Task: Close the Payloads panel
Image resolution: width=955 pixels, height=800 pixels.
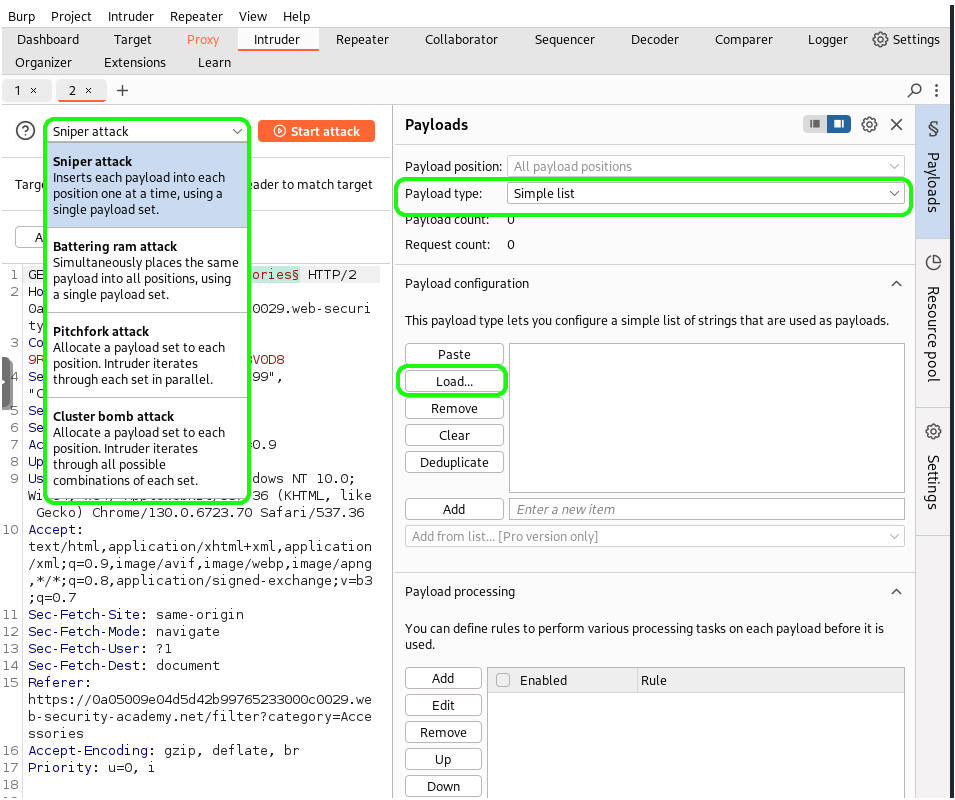Action: pos(897,125)
